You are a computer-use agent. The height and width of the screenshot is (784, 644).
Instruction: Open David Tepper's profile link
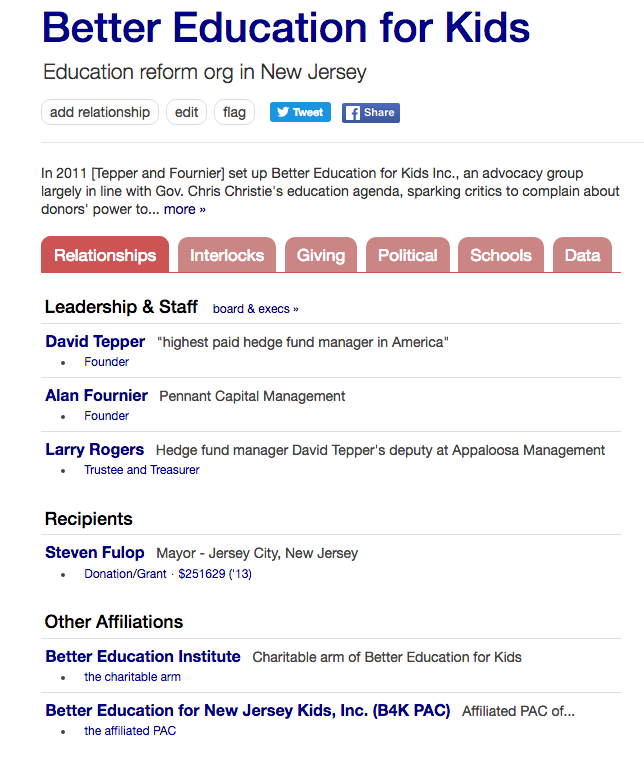95,342
